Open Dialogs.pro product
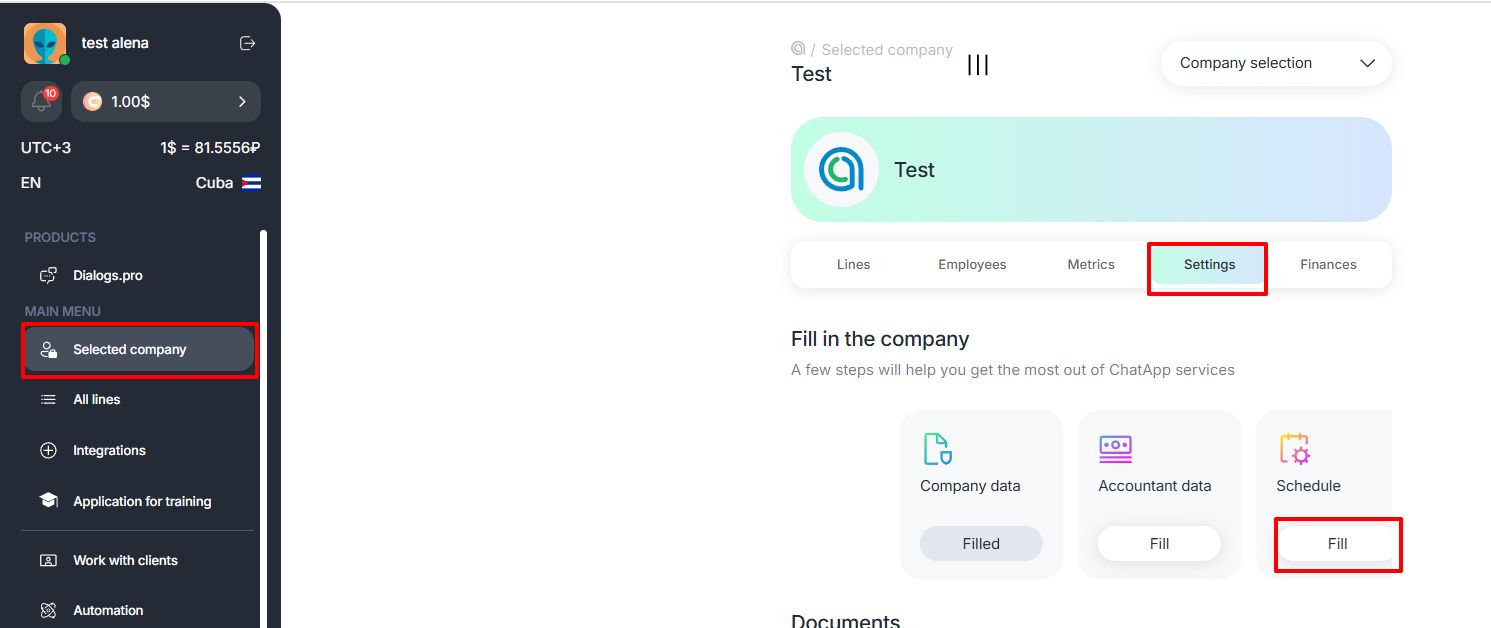Screen dimensions: 1491x628 click(107, 275)
